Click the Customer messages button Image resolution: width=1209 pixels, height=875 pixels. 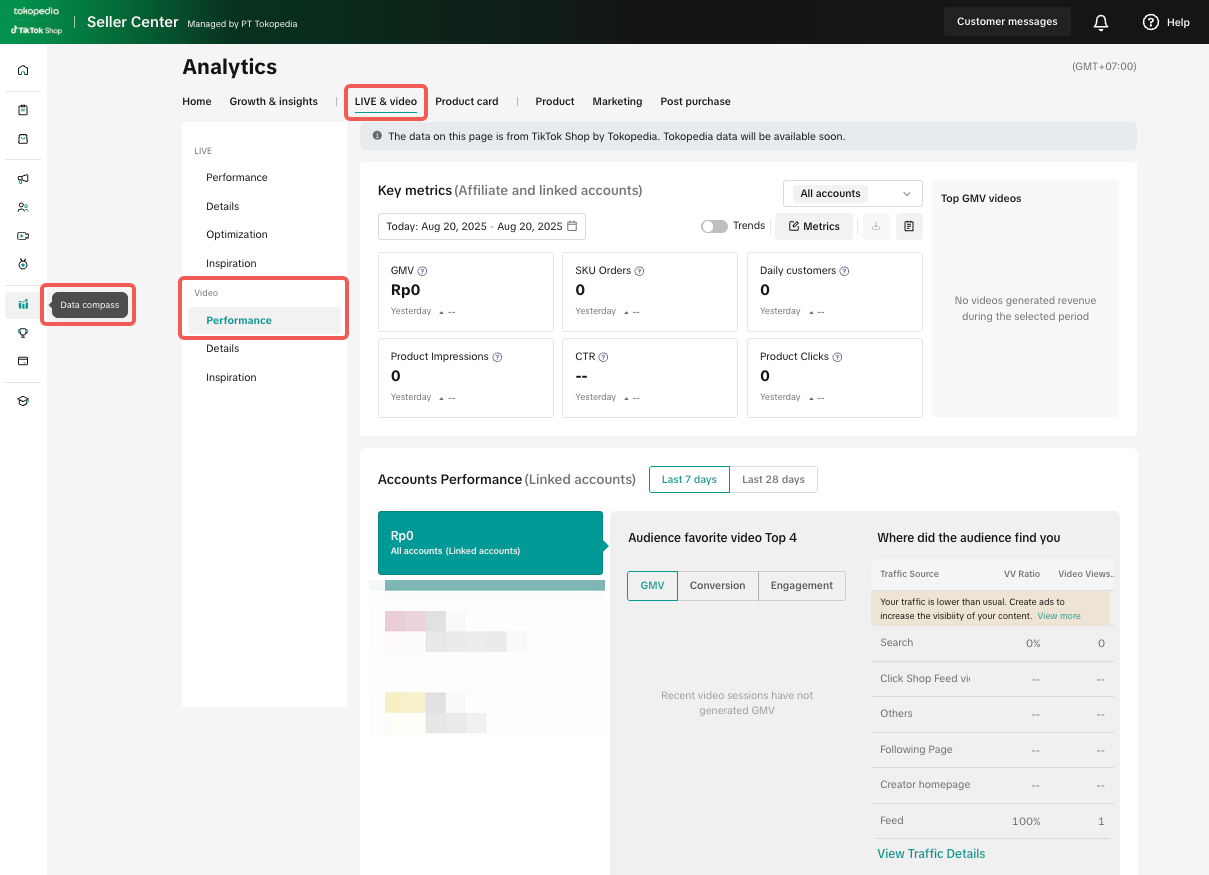(1006, 22)
